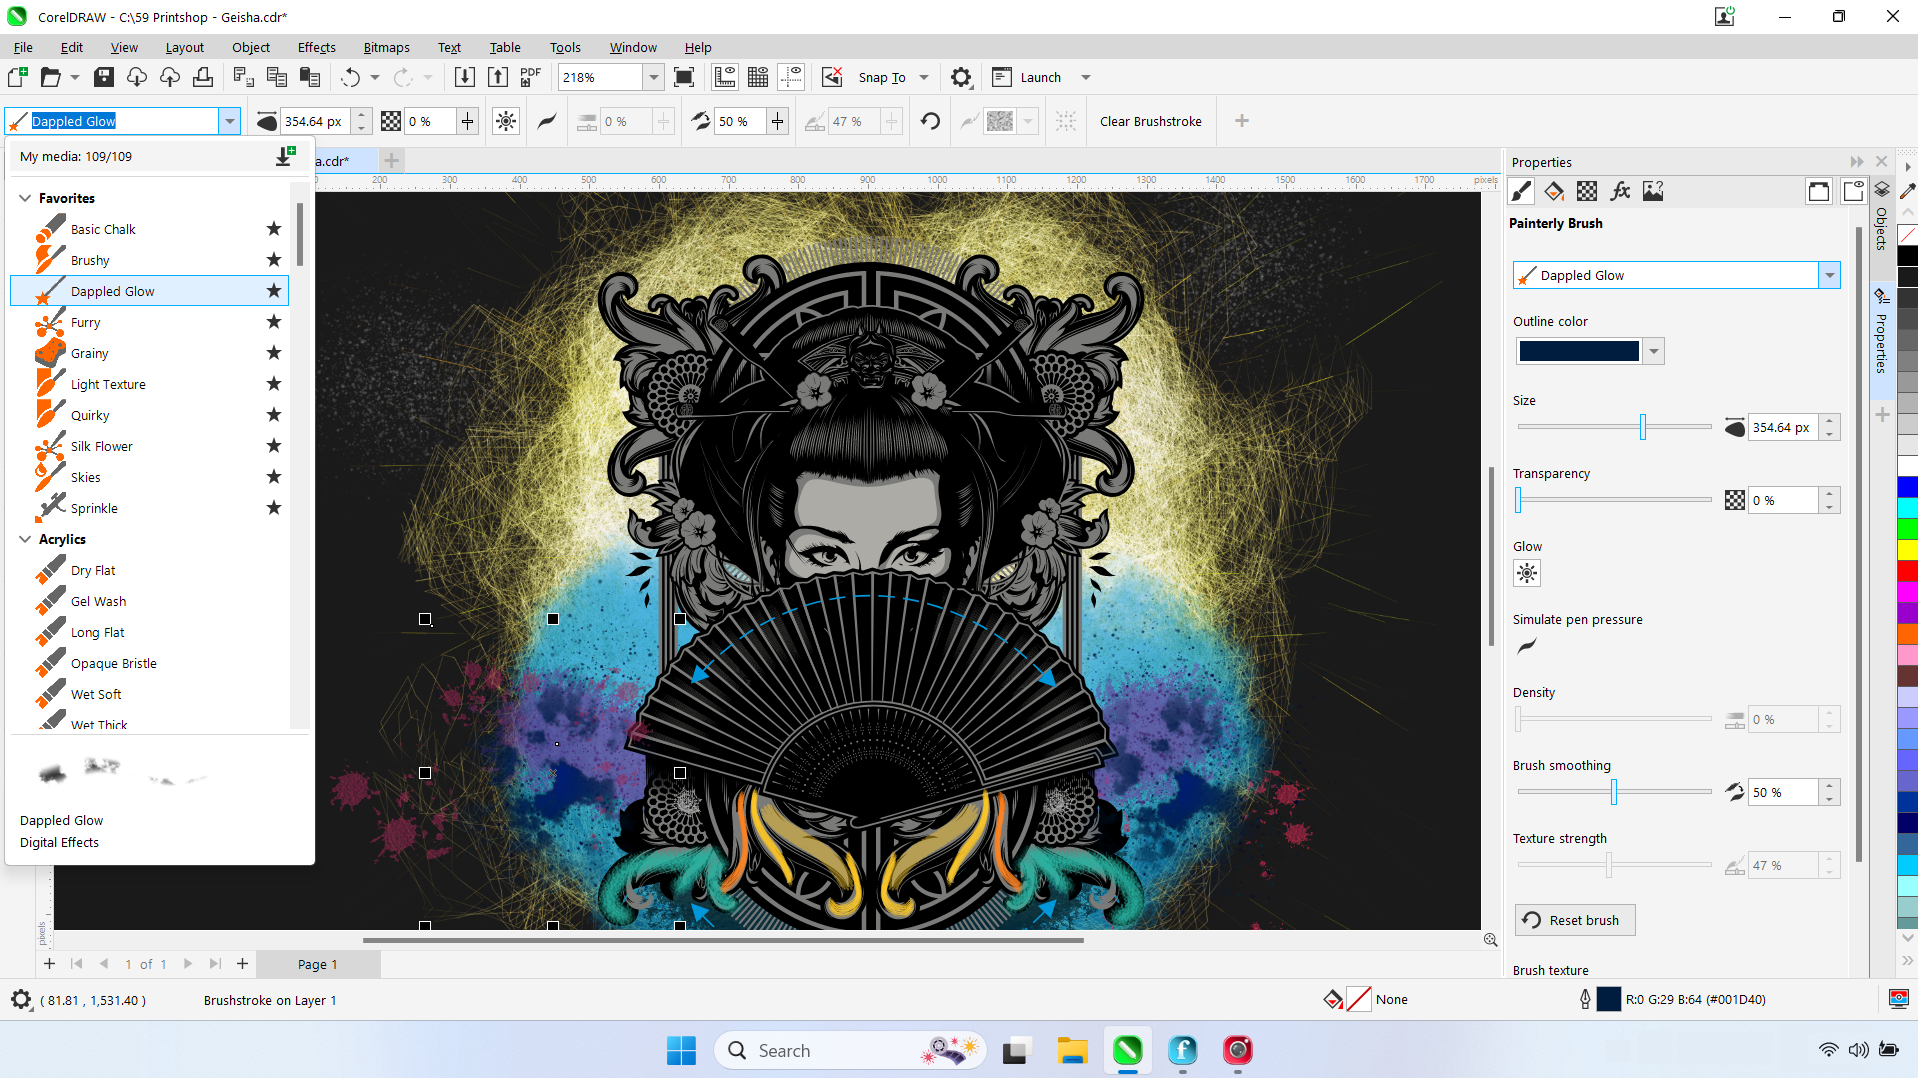Adjust the Brush smoothing slider handle

pos(1613,792)
